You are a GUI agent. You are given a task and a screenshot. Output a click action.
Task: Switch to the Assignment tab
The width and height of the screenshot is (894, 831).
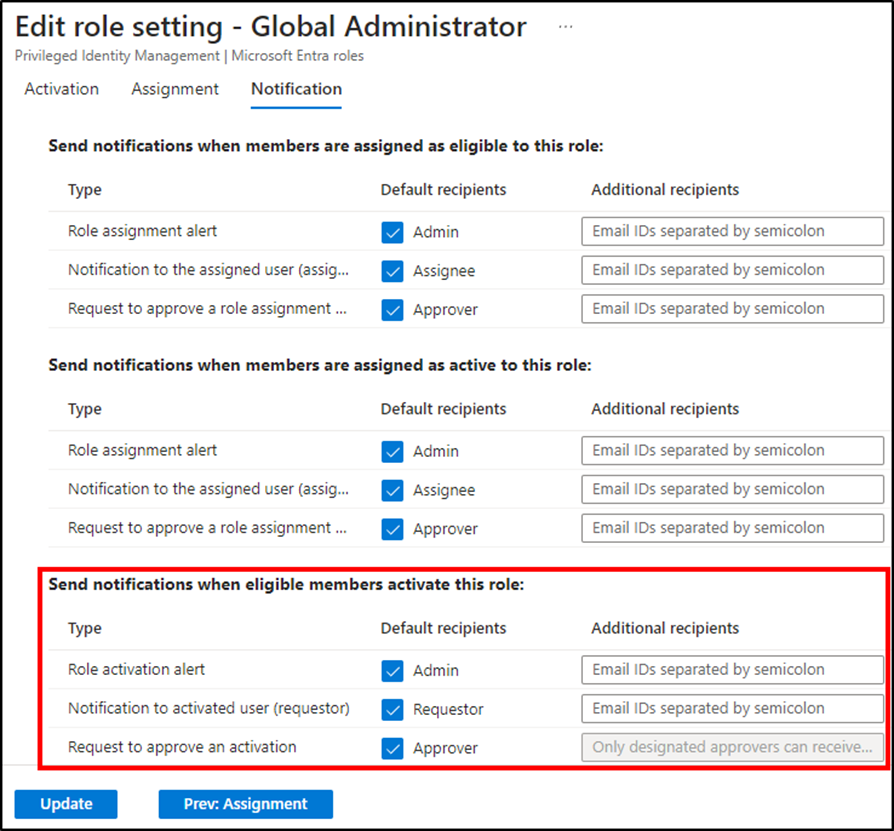tap(175, 89)
